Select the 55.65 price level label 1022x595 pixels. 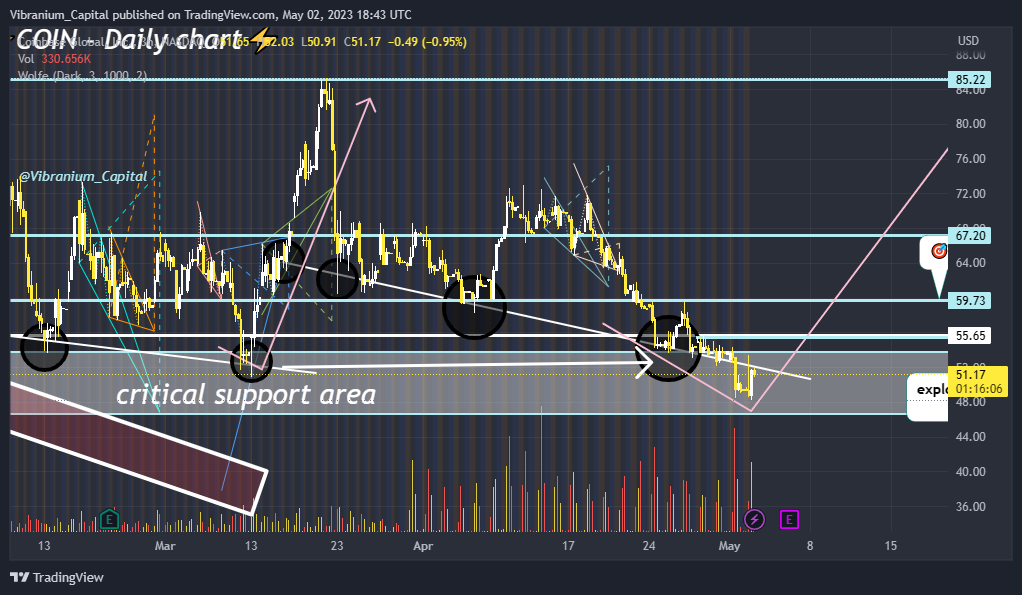tap(970, 336)
